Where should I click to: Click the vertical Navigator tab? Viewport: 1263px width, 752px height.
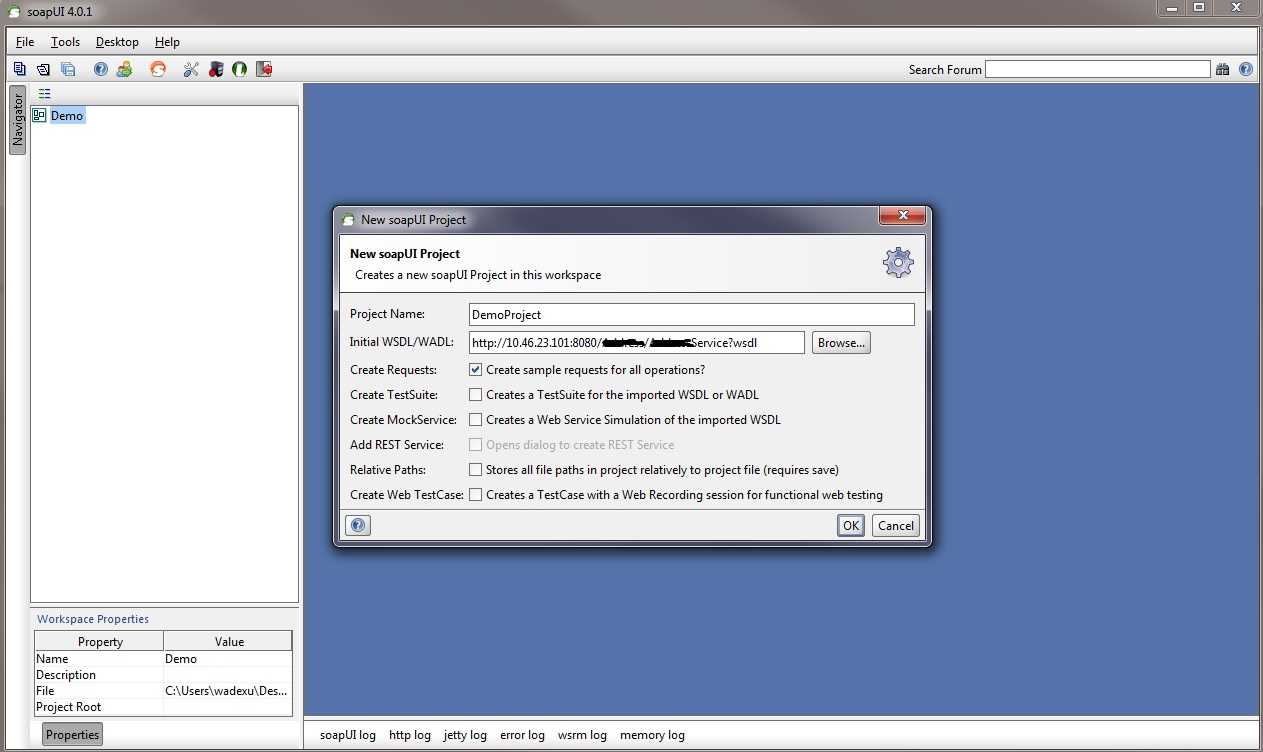(x=17, y=121)
